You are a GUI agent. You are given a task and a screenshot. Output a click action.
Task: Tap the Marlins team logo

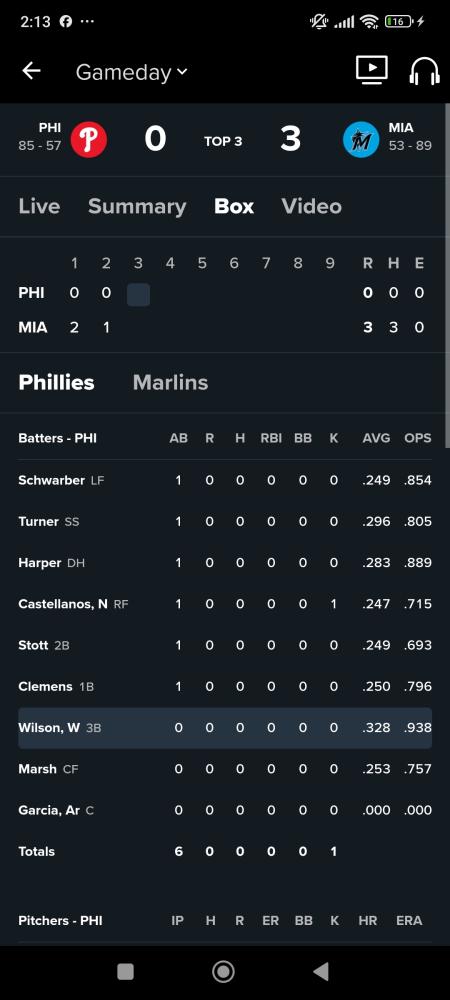pos(361,140)
